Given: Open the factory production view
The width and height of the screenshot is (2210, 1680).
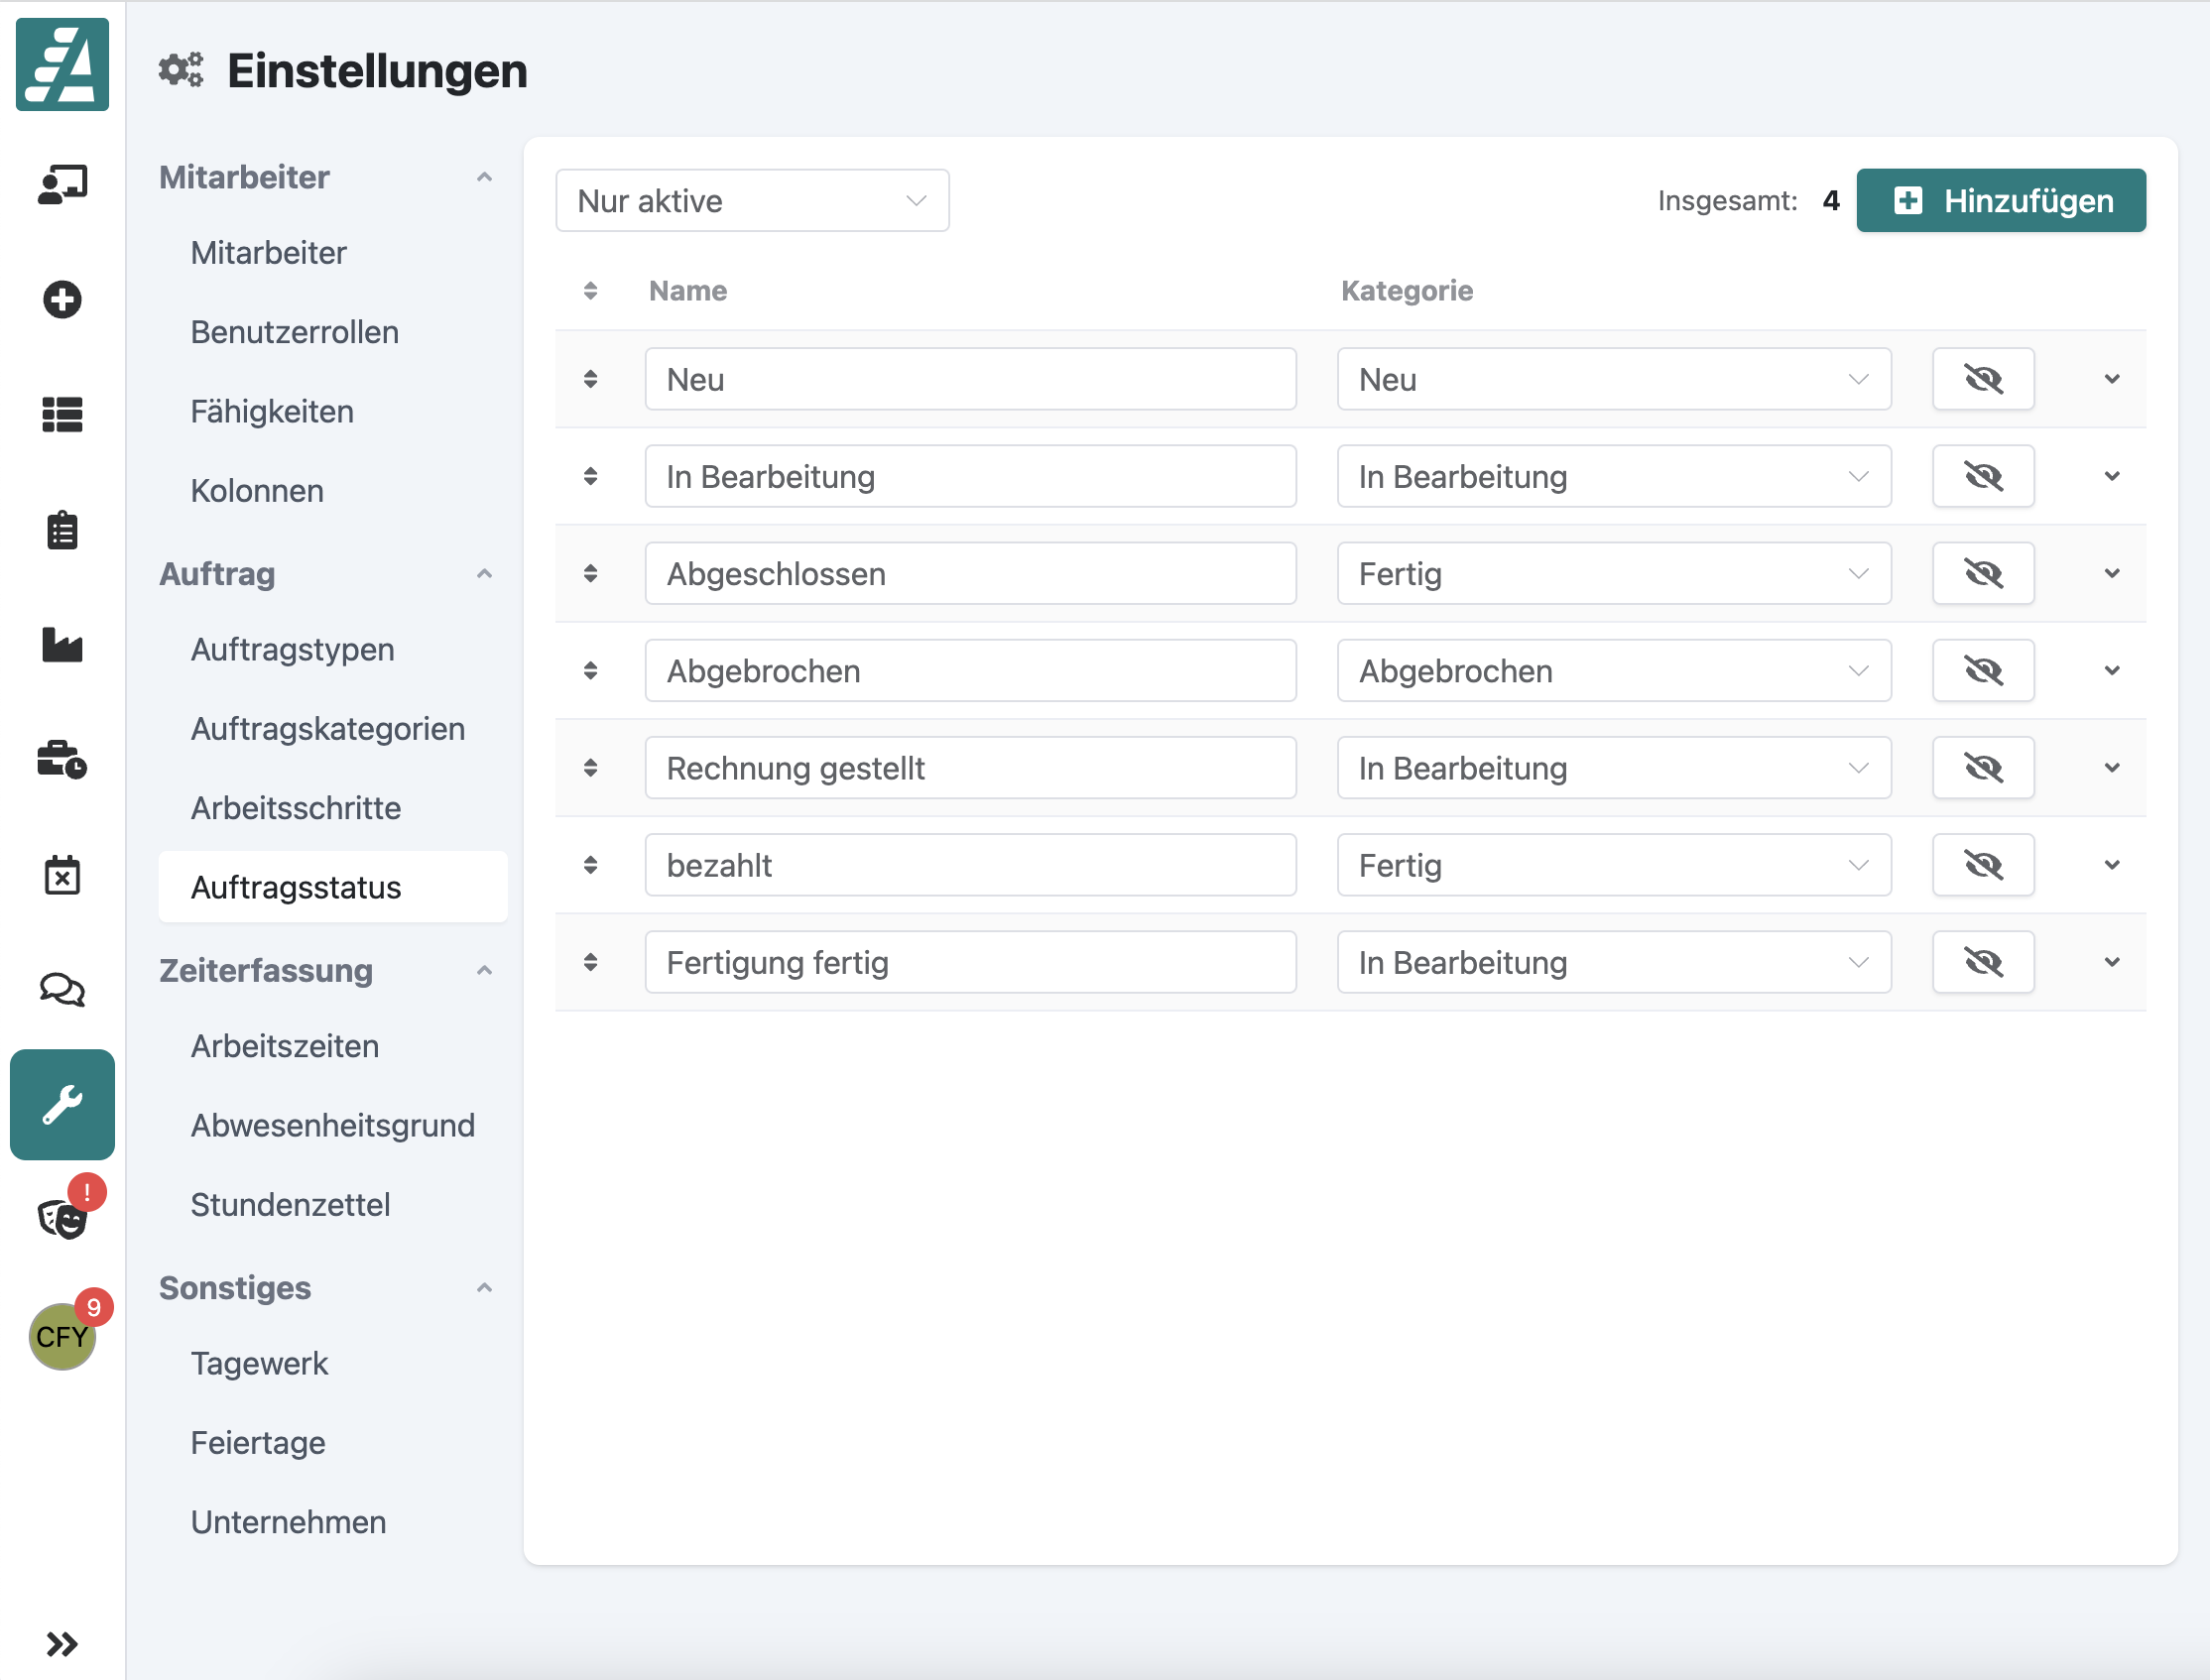Looking at the screenshot, I should (x=62, y=646).
